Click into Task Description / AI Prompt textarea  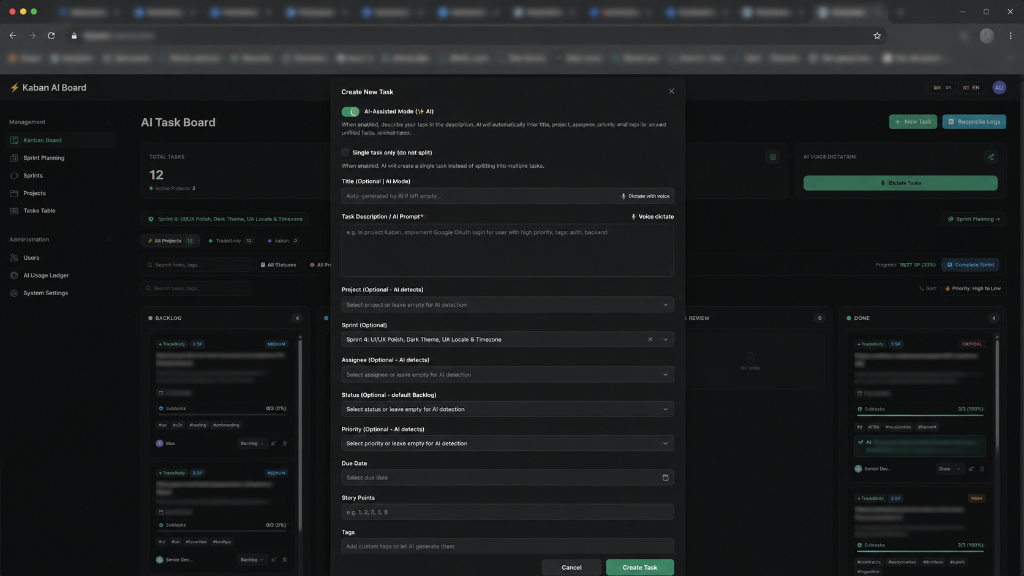507,250
